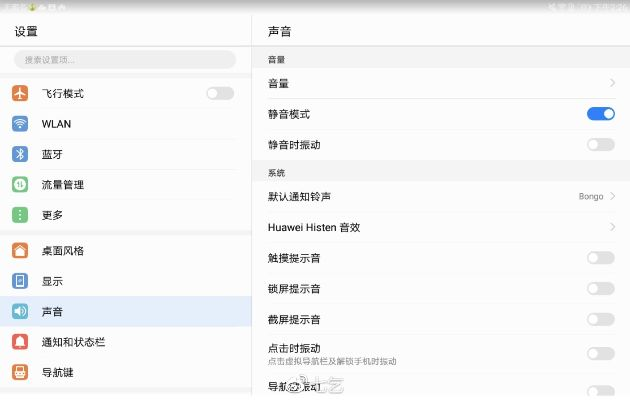Expand the 音量 volume row chevron

[x=612, y=83]
